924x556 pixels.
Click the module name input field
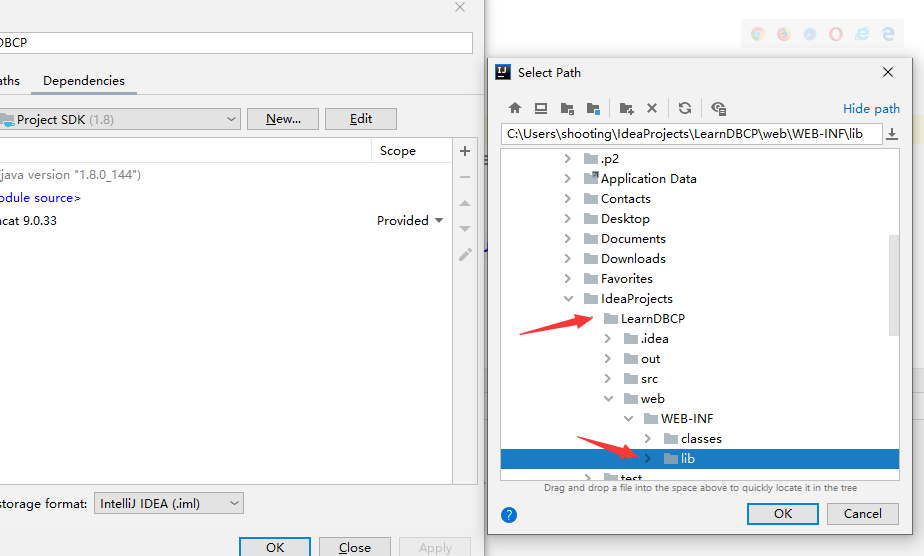(x=236, y=43)
